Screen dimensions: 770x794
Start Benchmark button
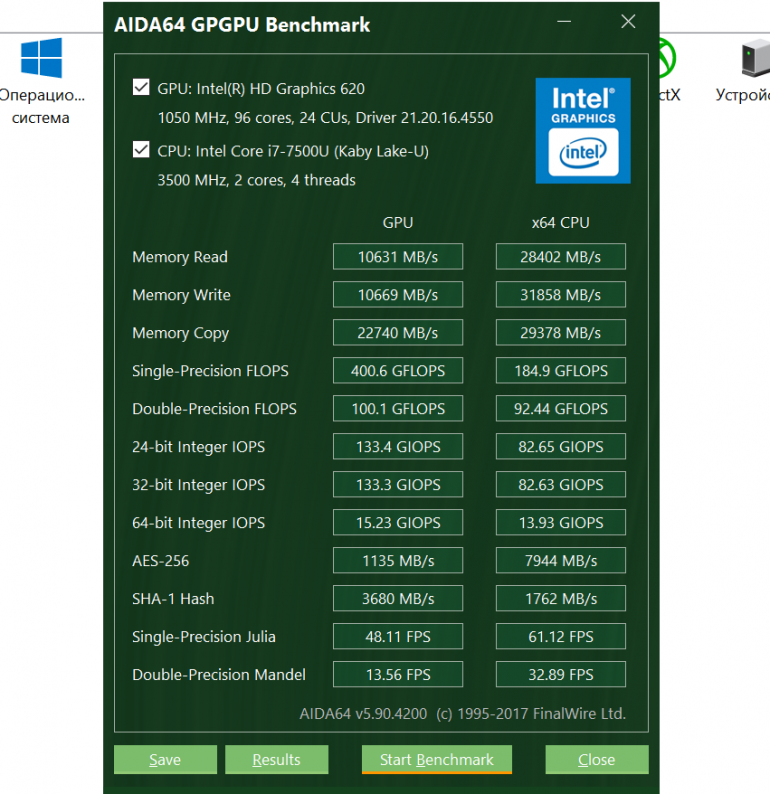click(x=436, y=760)
